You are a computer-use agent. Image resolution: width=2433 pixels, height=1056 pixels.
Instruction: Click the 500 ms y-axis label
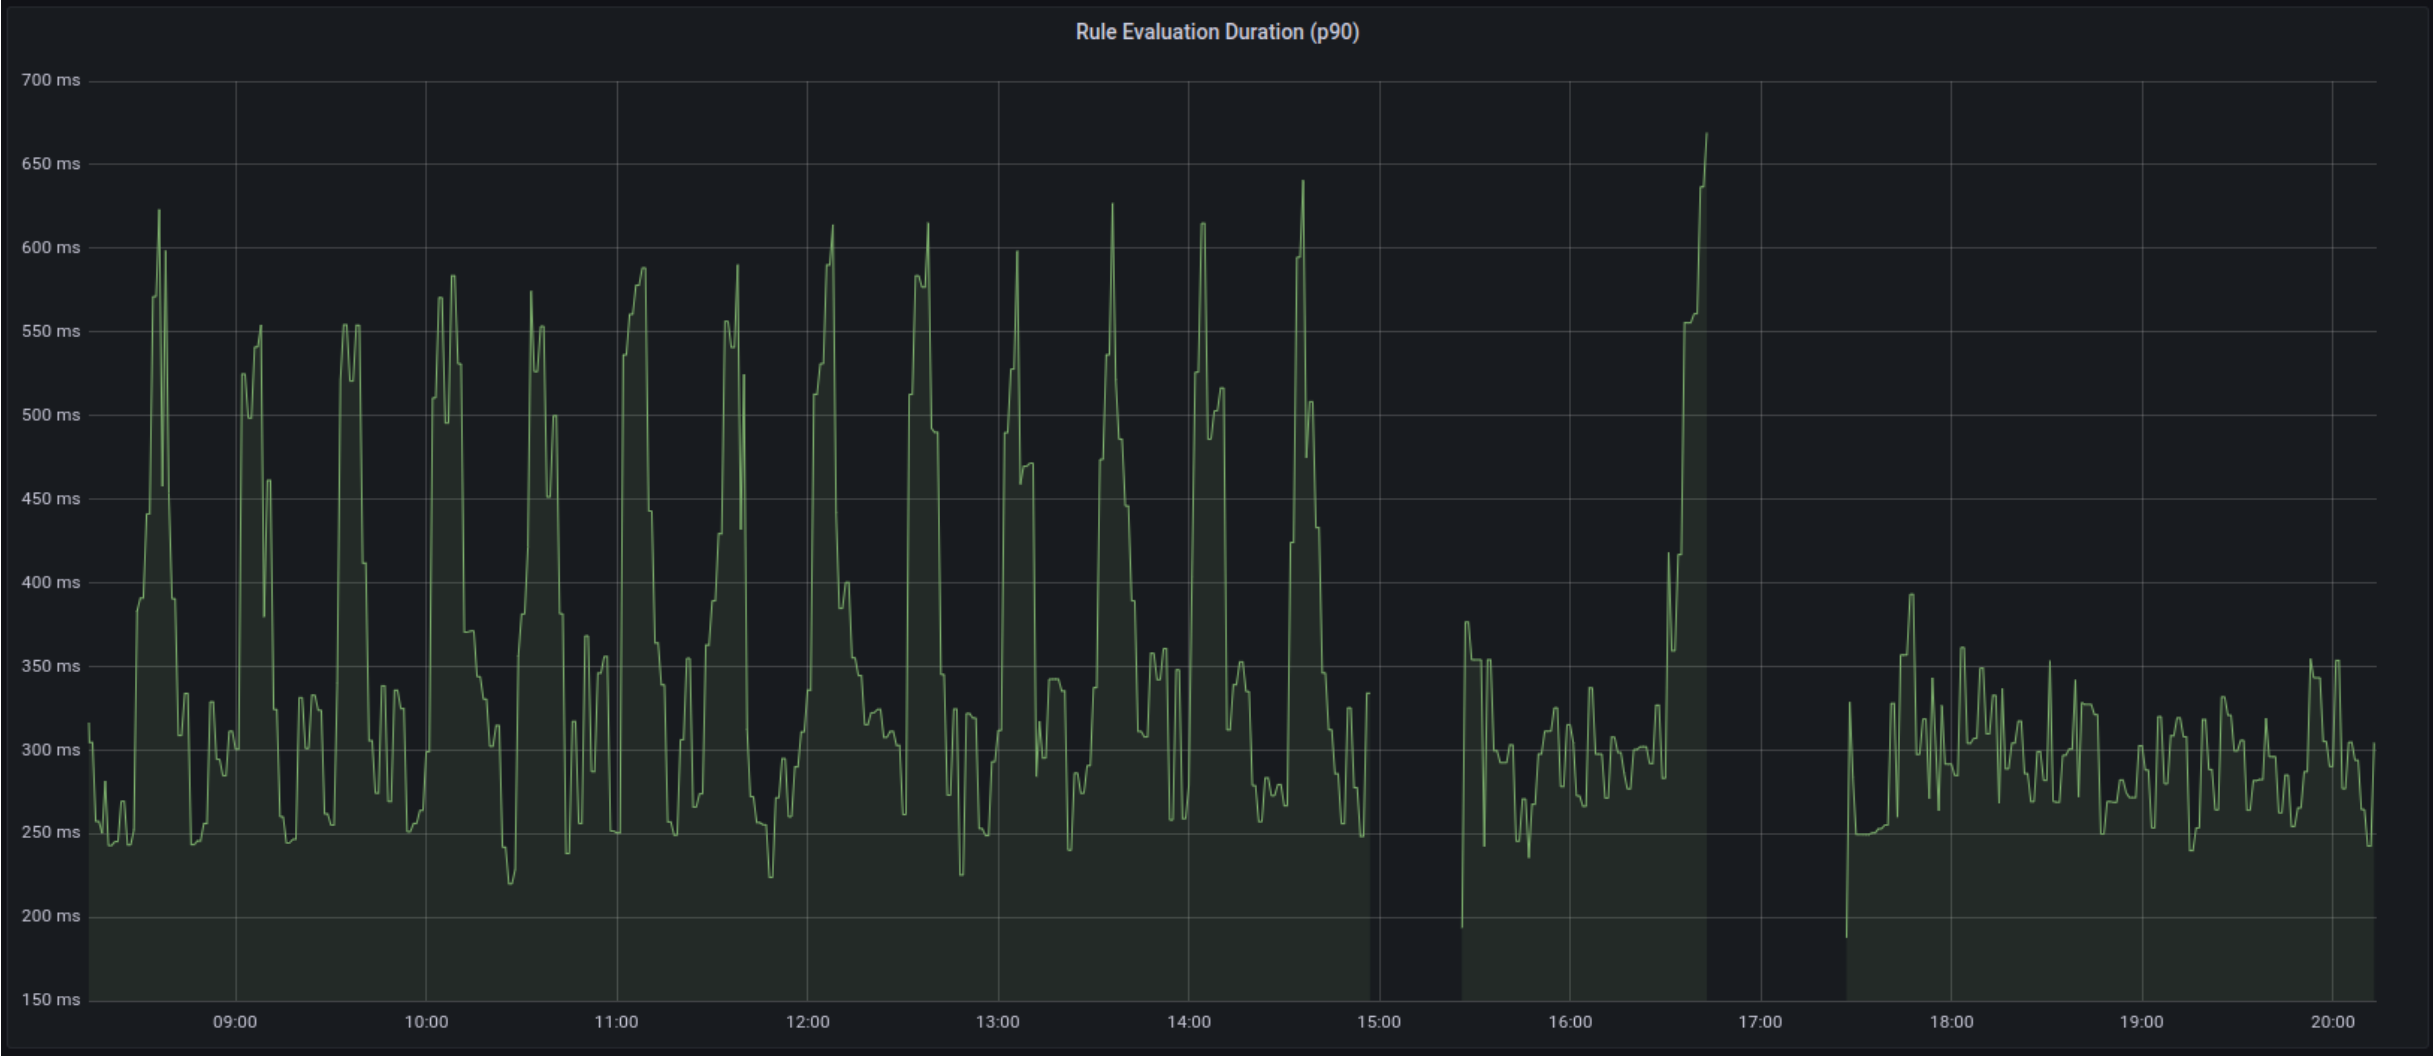[x=51, y=415]
